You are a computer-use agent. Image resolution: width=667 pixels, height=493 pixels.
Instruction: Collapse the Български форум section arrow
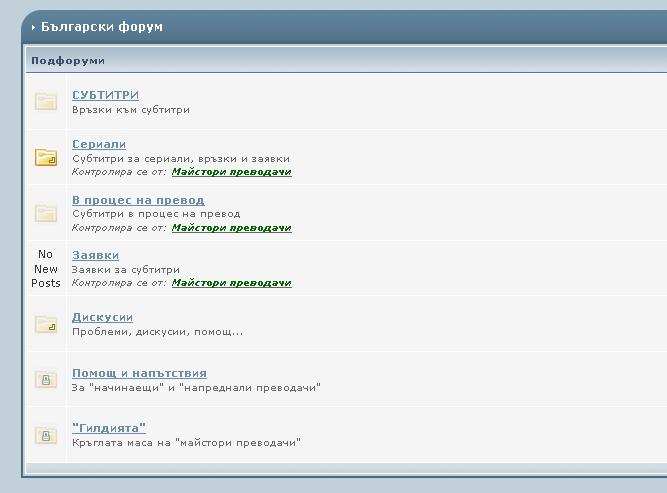click(x=33, y=28)
